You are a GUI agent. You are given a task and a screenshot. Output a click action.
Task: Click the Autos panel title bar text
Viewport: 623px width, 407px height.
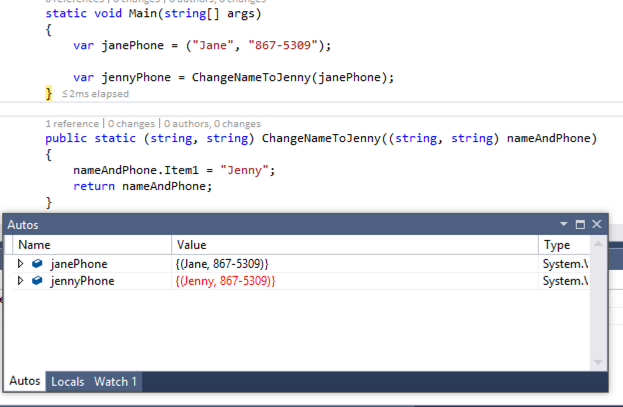23,225
